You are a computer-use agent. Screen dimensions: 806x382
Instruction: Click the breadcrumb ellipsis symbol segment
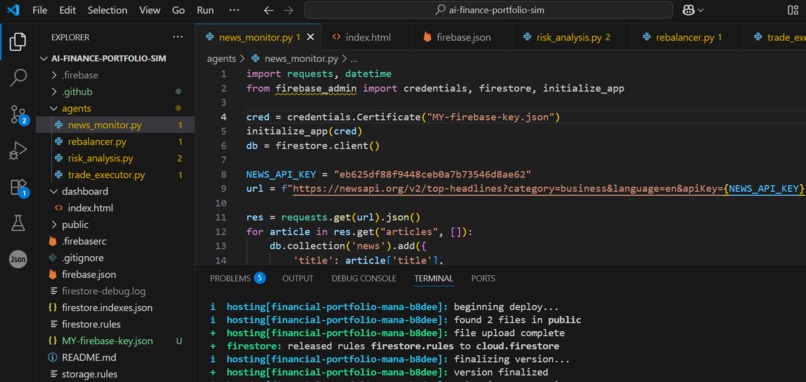[354, 59]
